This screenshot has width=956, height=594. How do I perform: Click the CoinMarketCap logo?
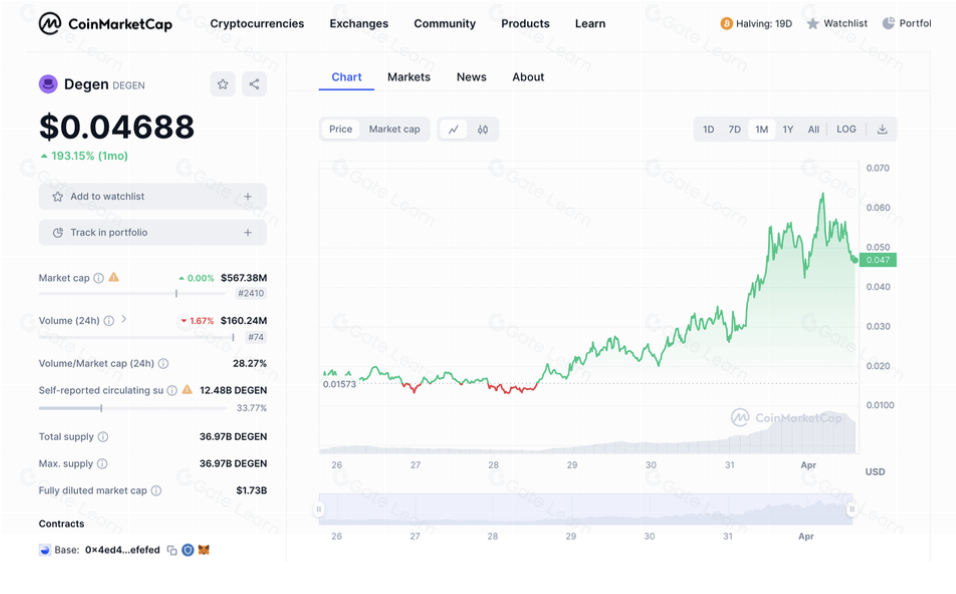105,23
